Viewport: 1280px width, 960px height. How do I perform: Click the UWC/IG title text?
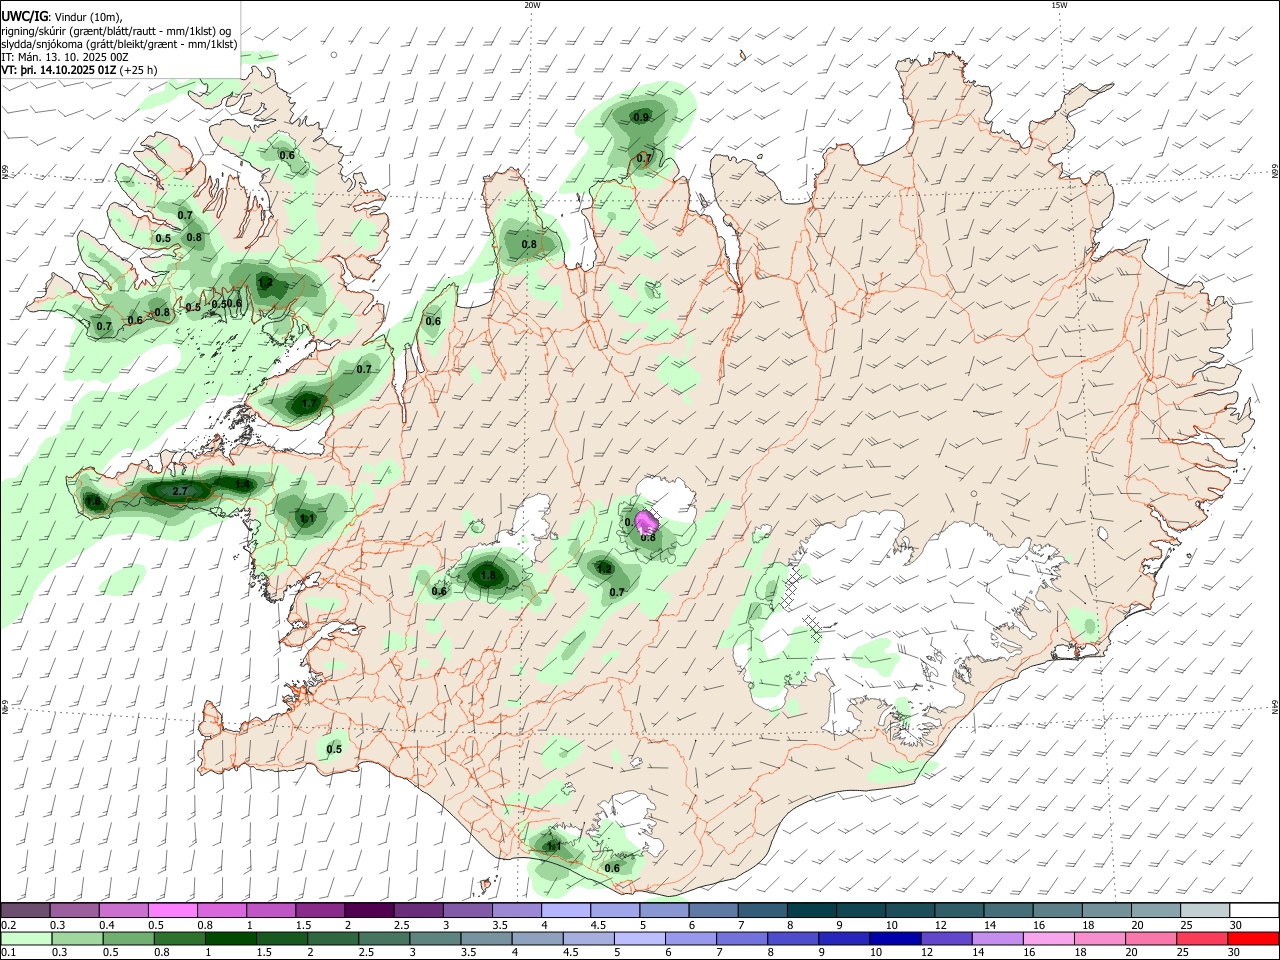click(x=24, y=16)
